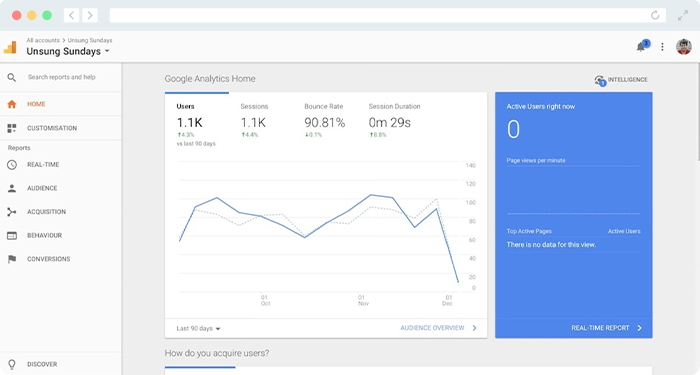This screenshot has height=375, width=700.
Task: Open AUDIENCE reports section
Action: pyautogui.click(x=42, y=188)
